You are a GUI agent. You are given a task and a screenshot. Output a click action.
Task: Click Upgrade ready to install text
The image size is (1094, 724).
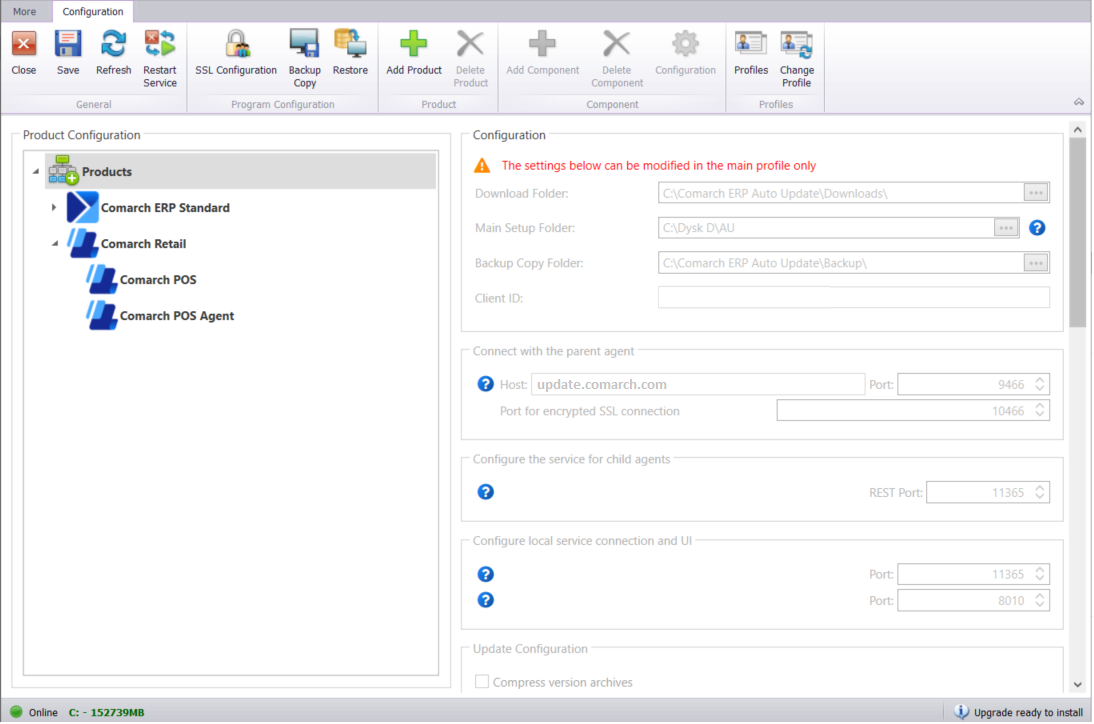[1028, 712]
